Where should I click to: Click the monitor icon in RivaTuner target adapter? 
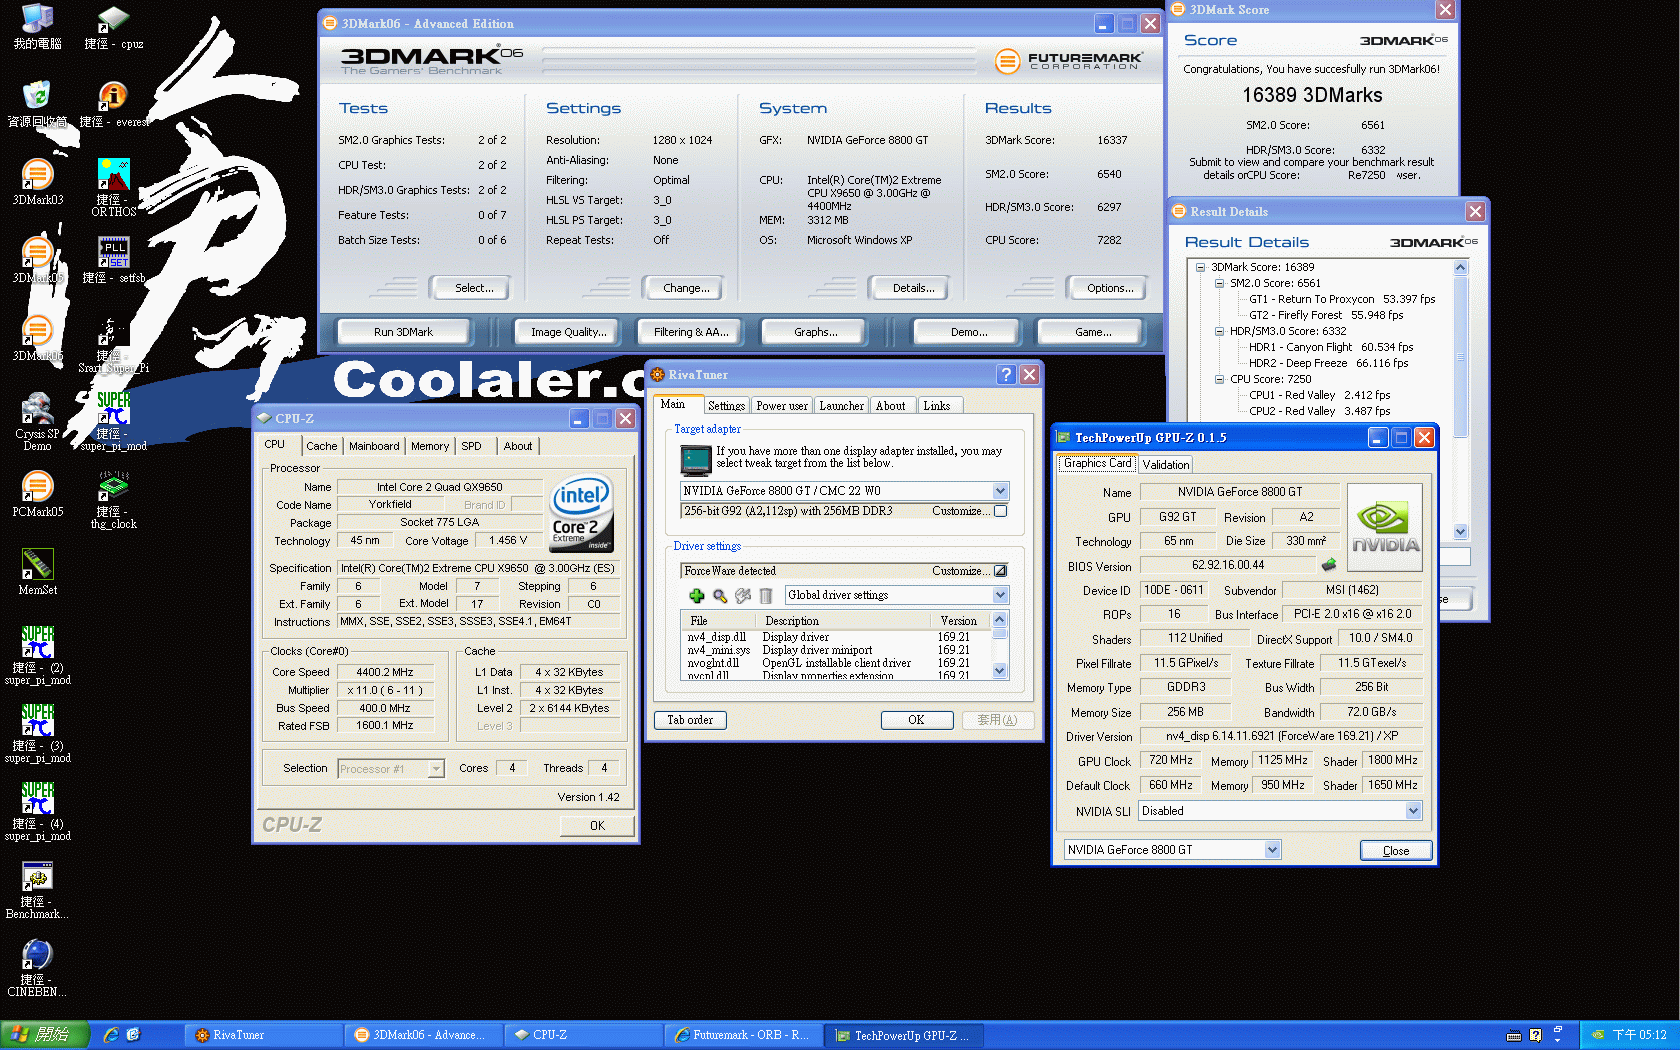point(696,459)
